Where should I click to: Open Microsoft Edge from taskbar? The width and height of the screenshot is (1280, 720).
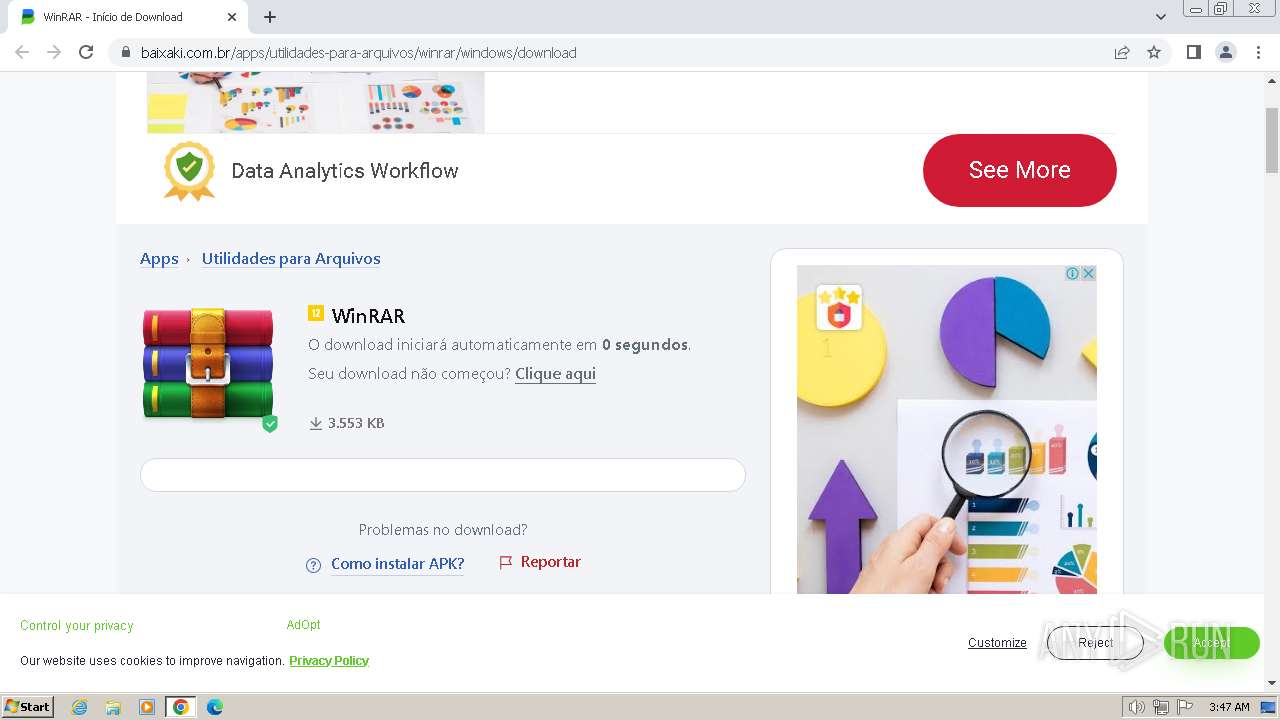click(x=215, y=707)
